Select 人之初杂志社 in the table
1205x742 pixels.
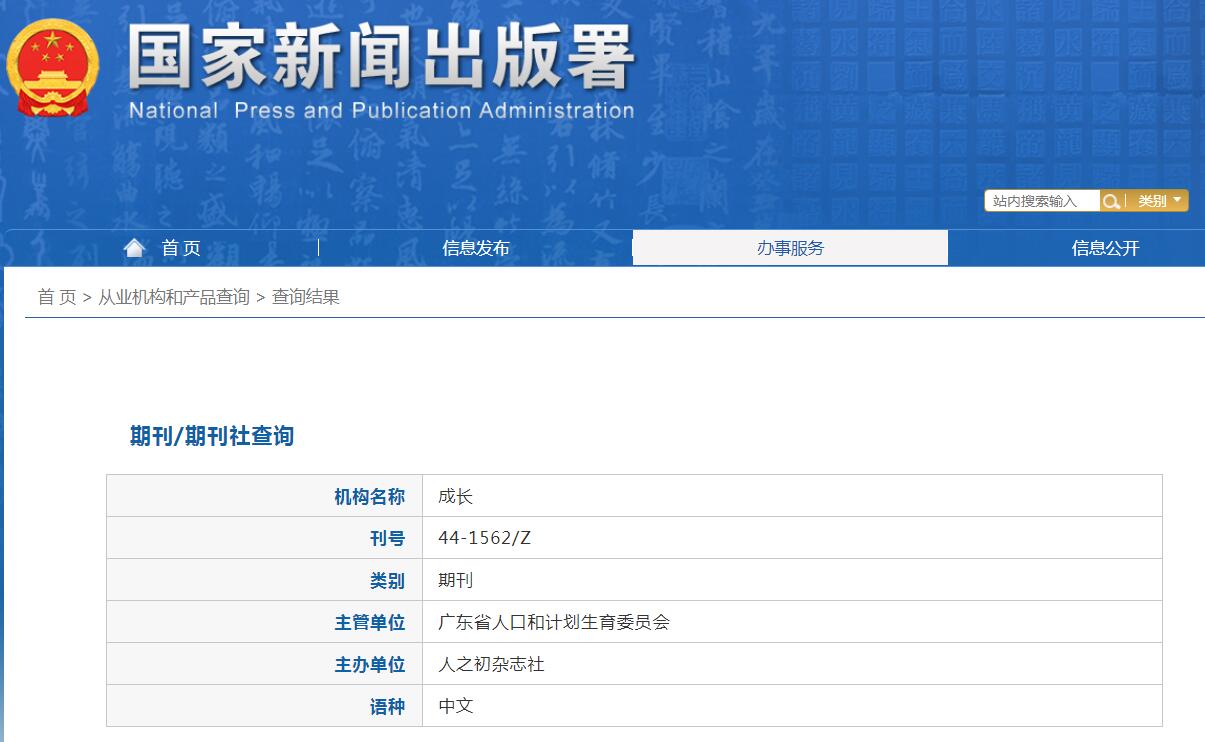pyautogui.click(x=491, y=663)
